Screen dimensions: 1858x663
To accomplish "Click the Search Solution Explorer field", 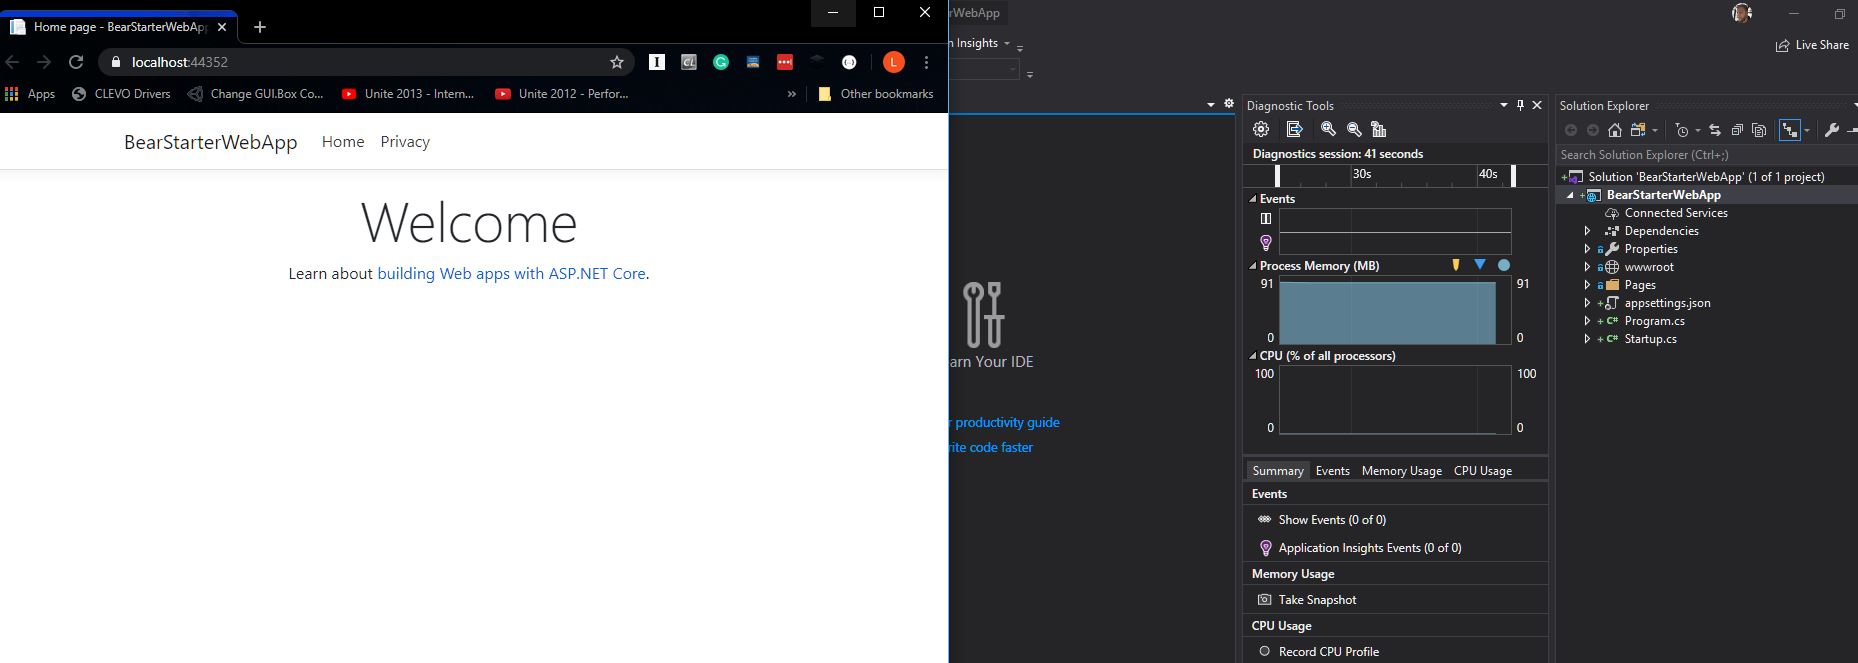I will 1700,155.
